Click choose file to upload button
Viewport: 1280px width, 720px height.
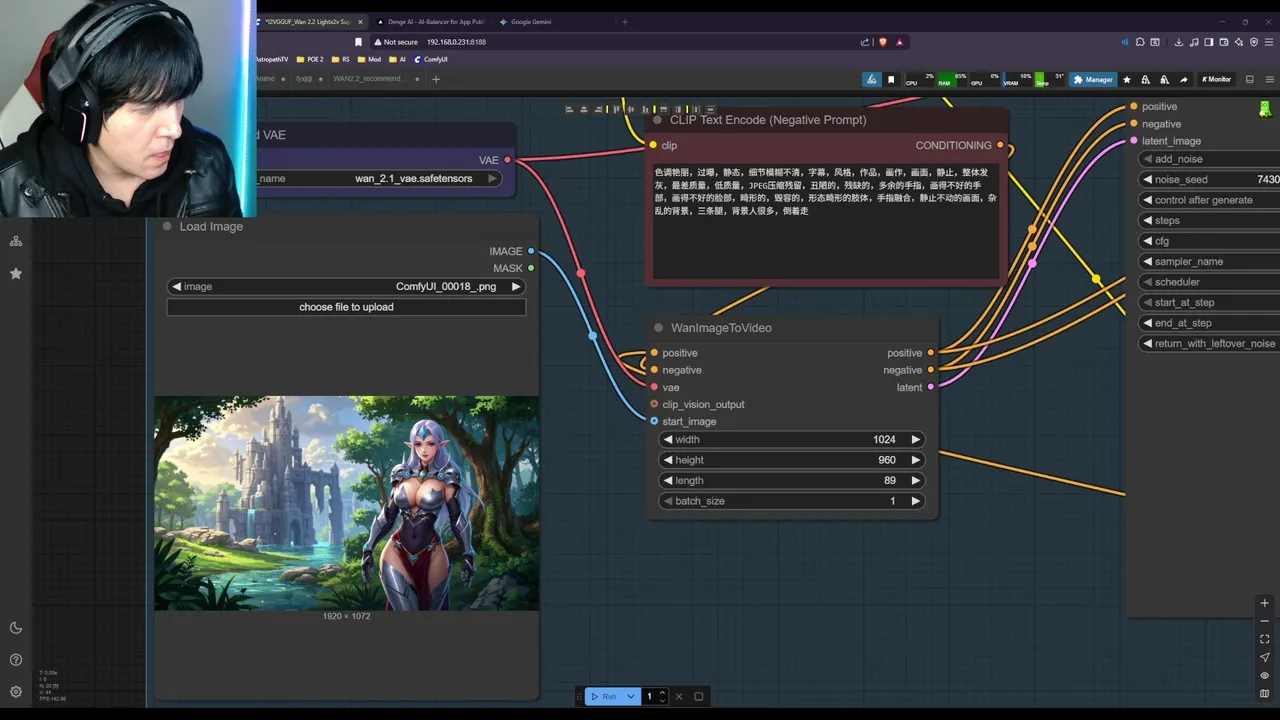(x=346, y=307)
